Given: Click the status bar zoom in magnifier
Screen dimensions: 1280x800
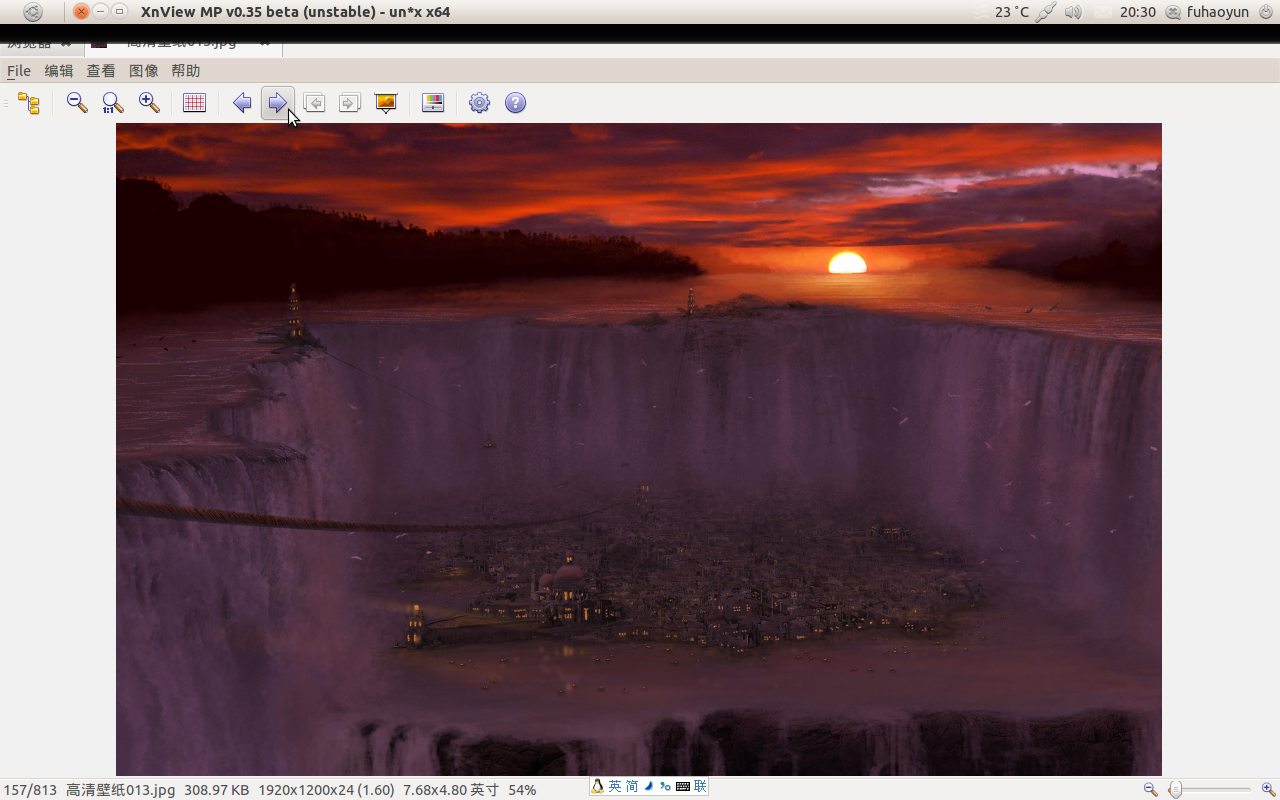Looking at the screenshot, I should (x=1269, y=789).
